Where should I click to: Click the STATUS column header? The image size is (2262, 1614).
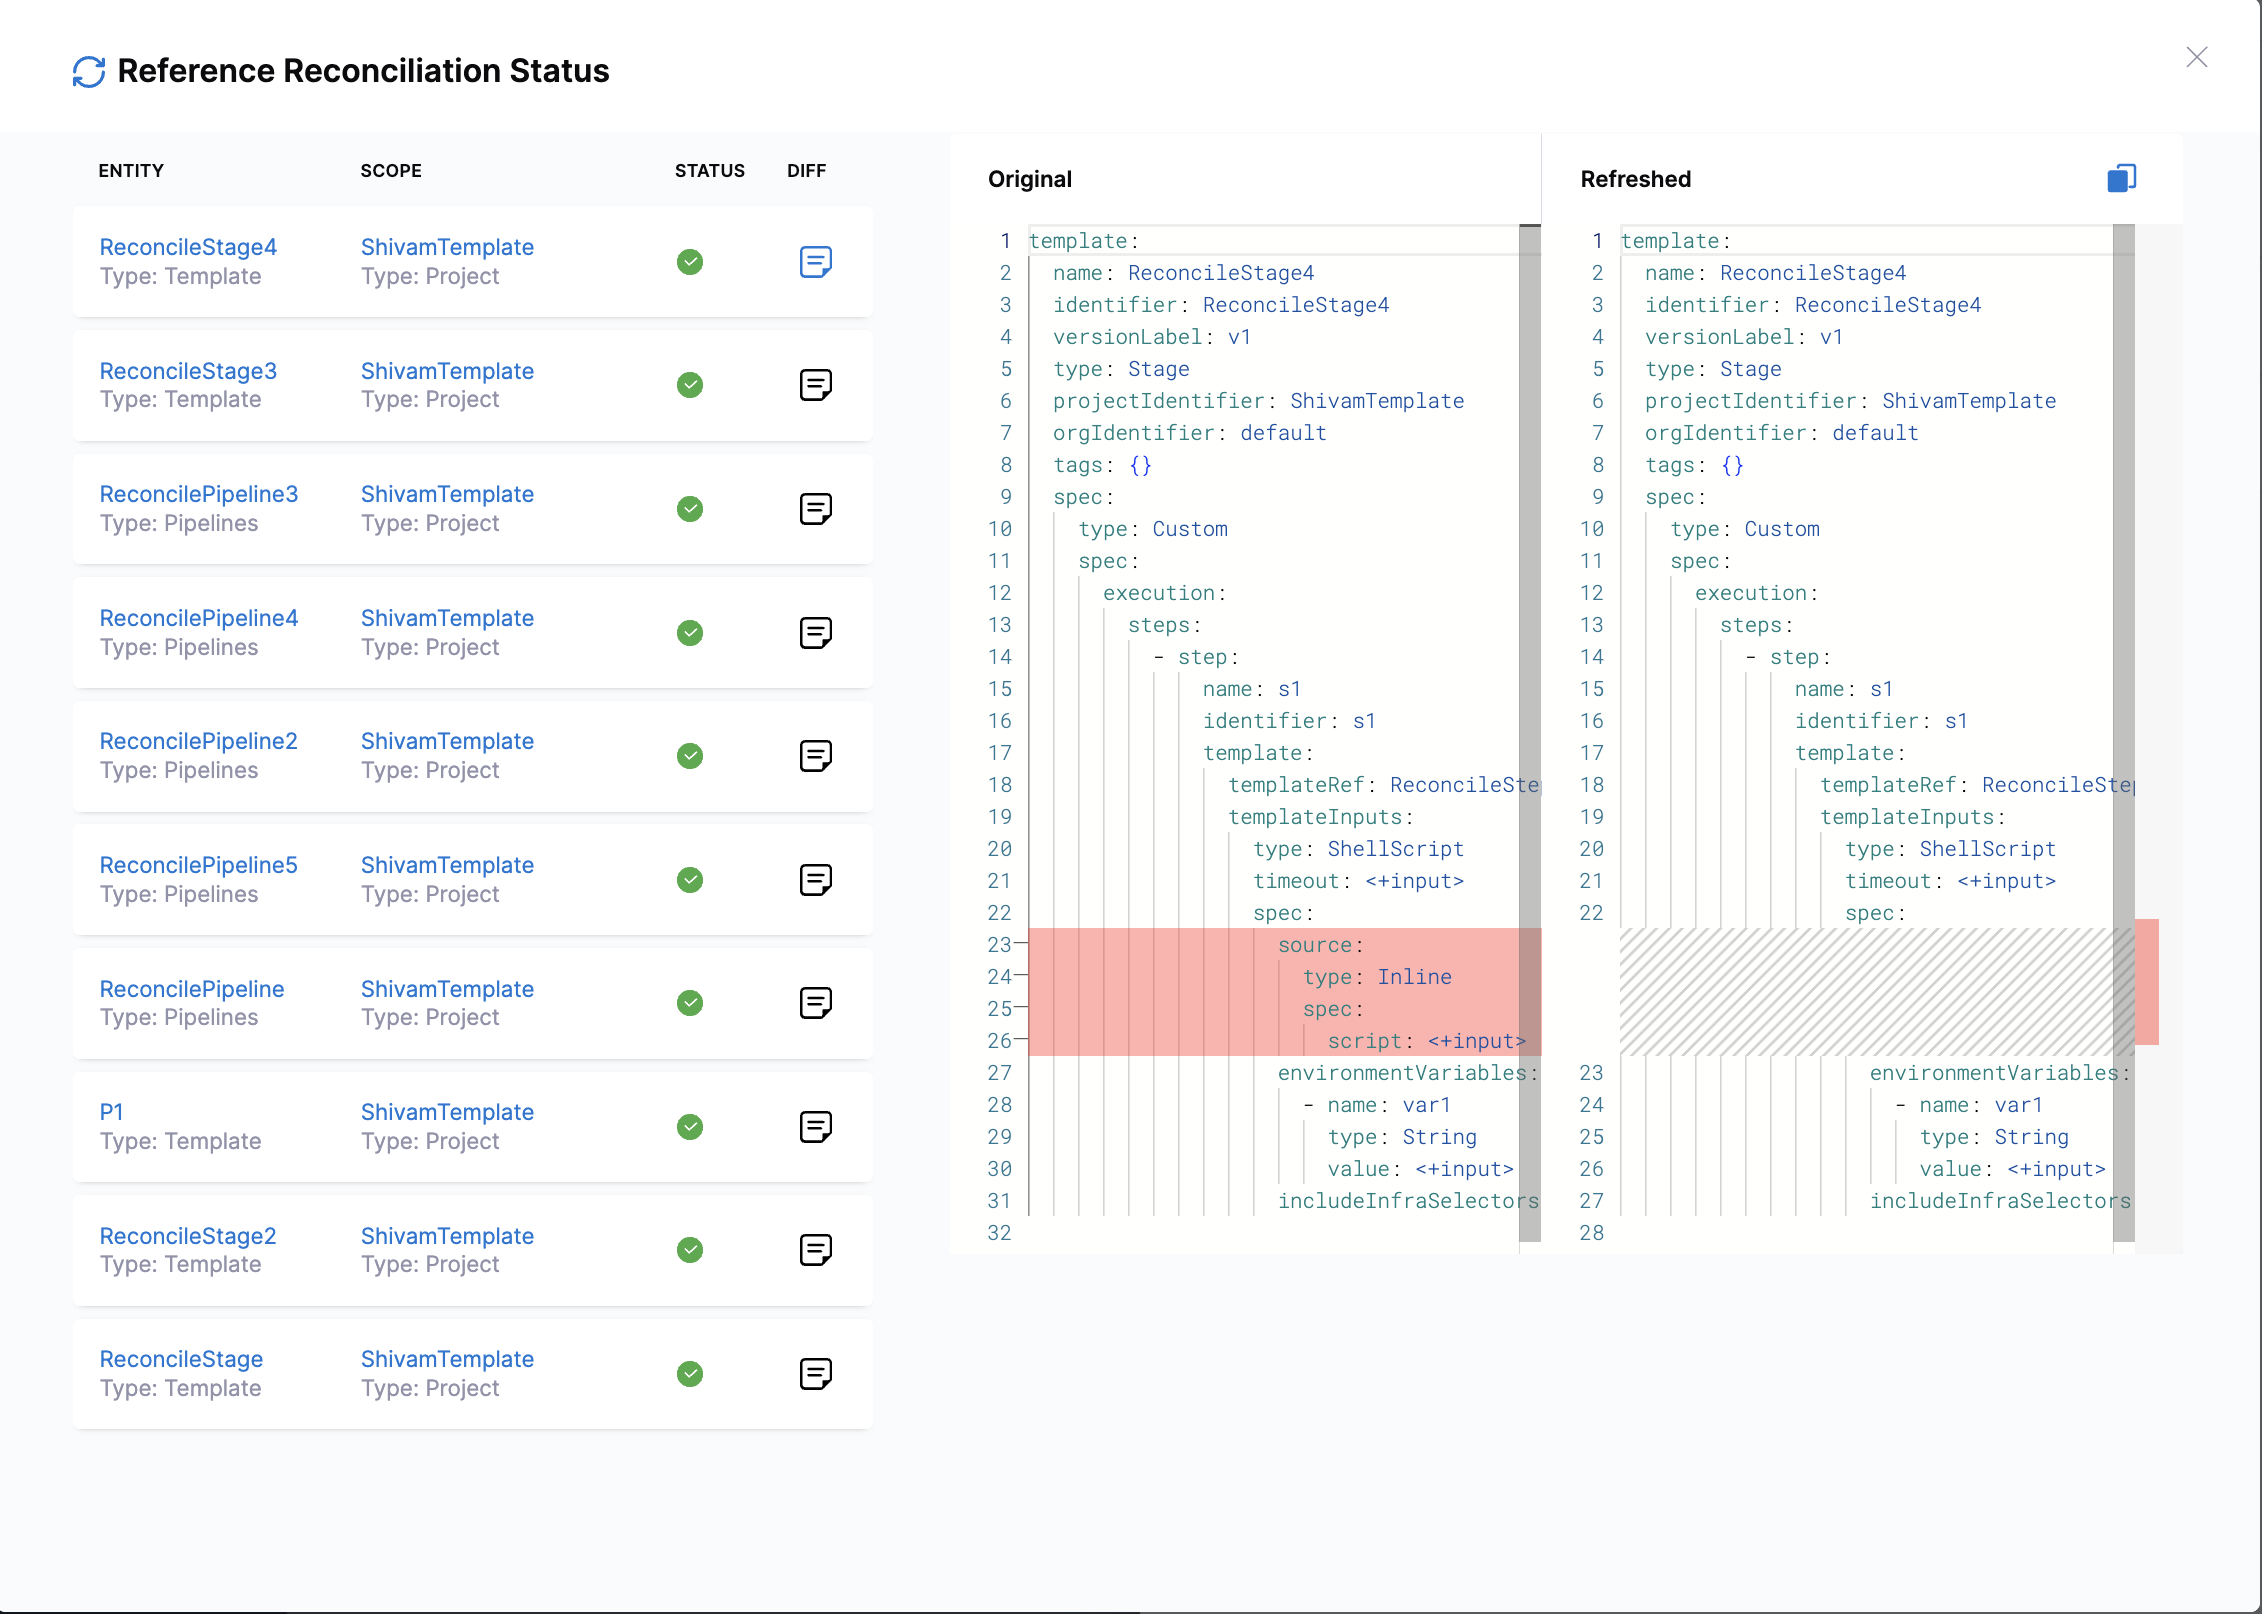coord(709,171)
